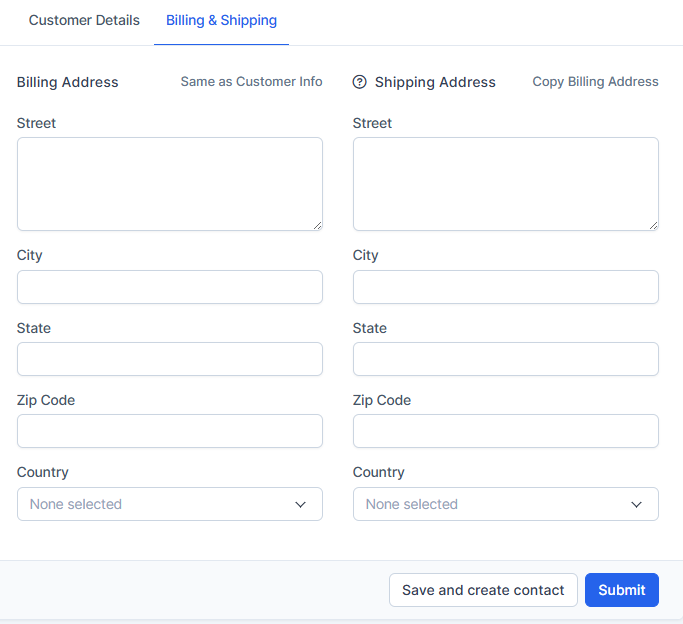This screenshot has width=683, height=624.
Task: Click Save and create contact button
Action: [x=483, y=590]
